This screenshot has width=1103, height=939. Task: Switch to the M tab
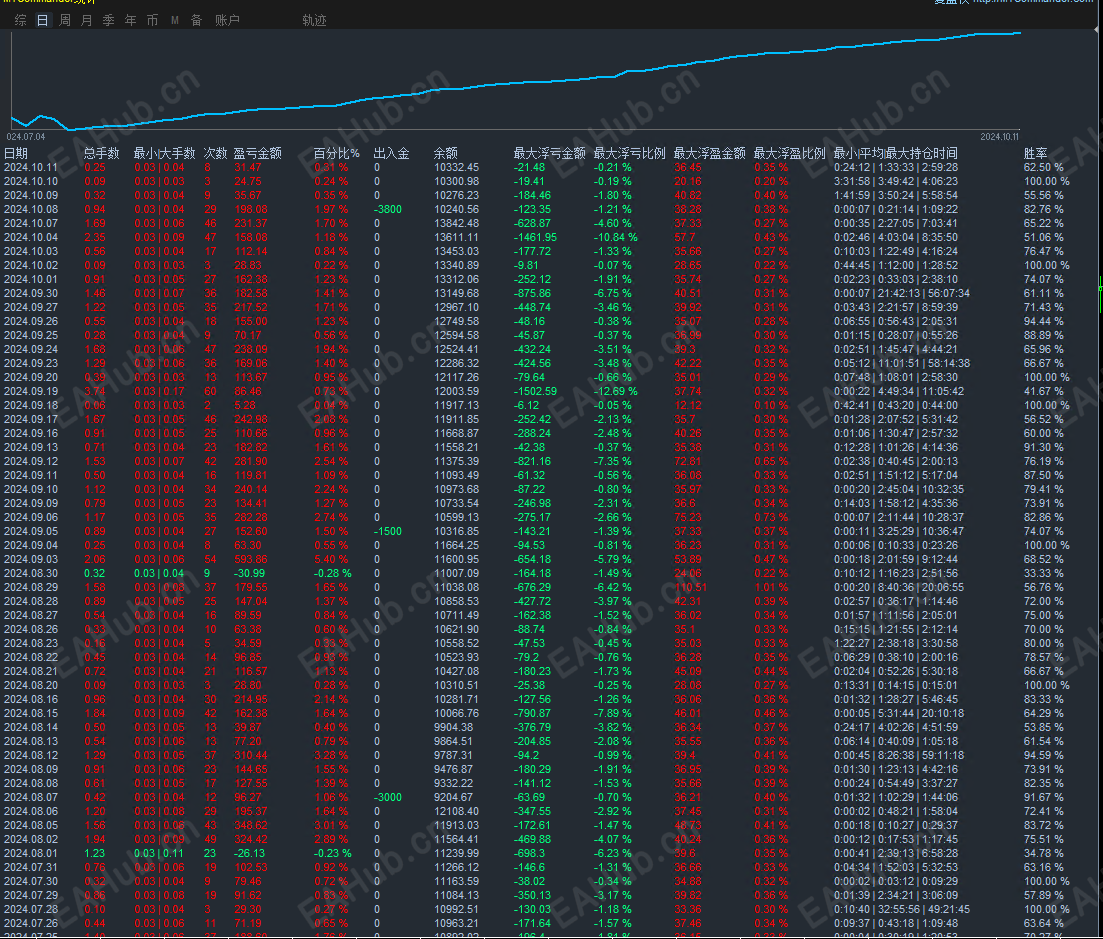175,20
